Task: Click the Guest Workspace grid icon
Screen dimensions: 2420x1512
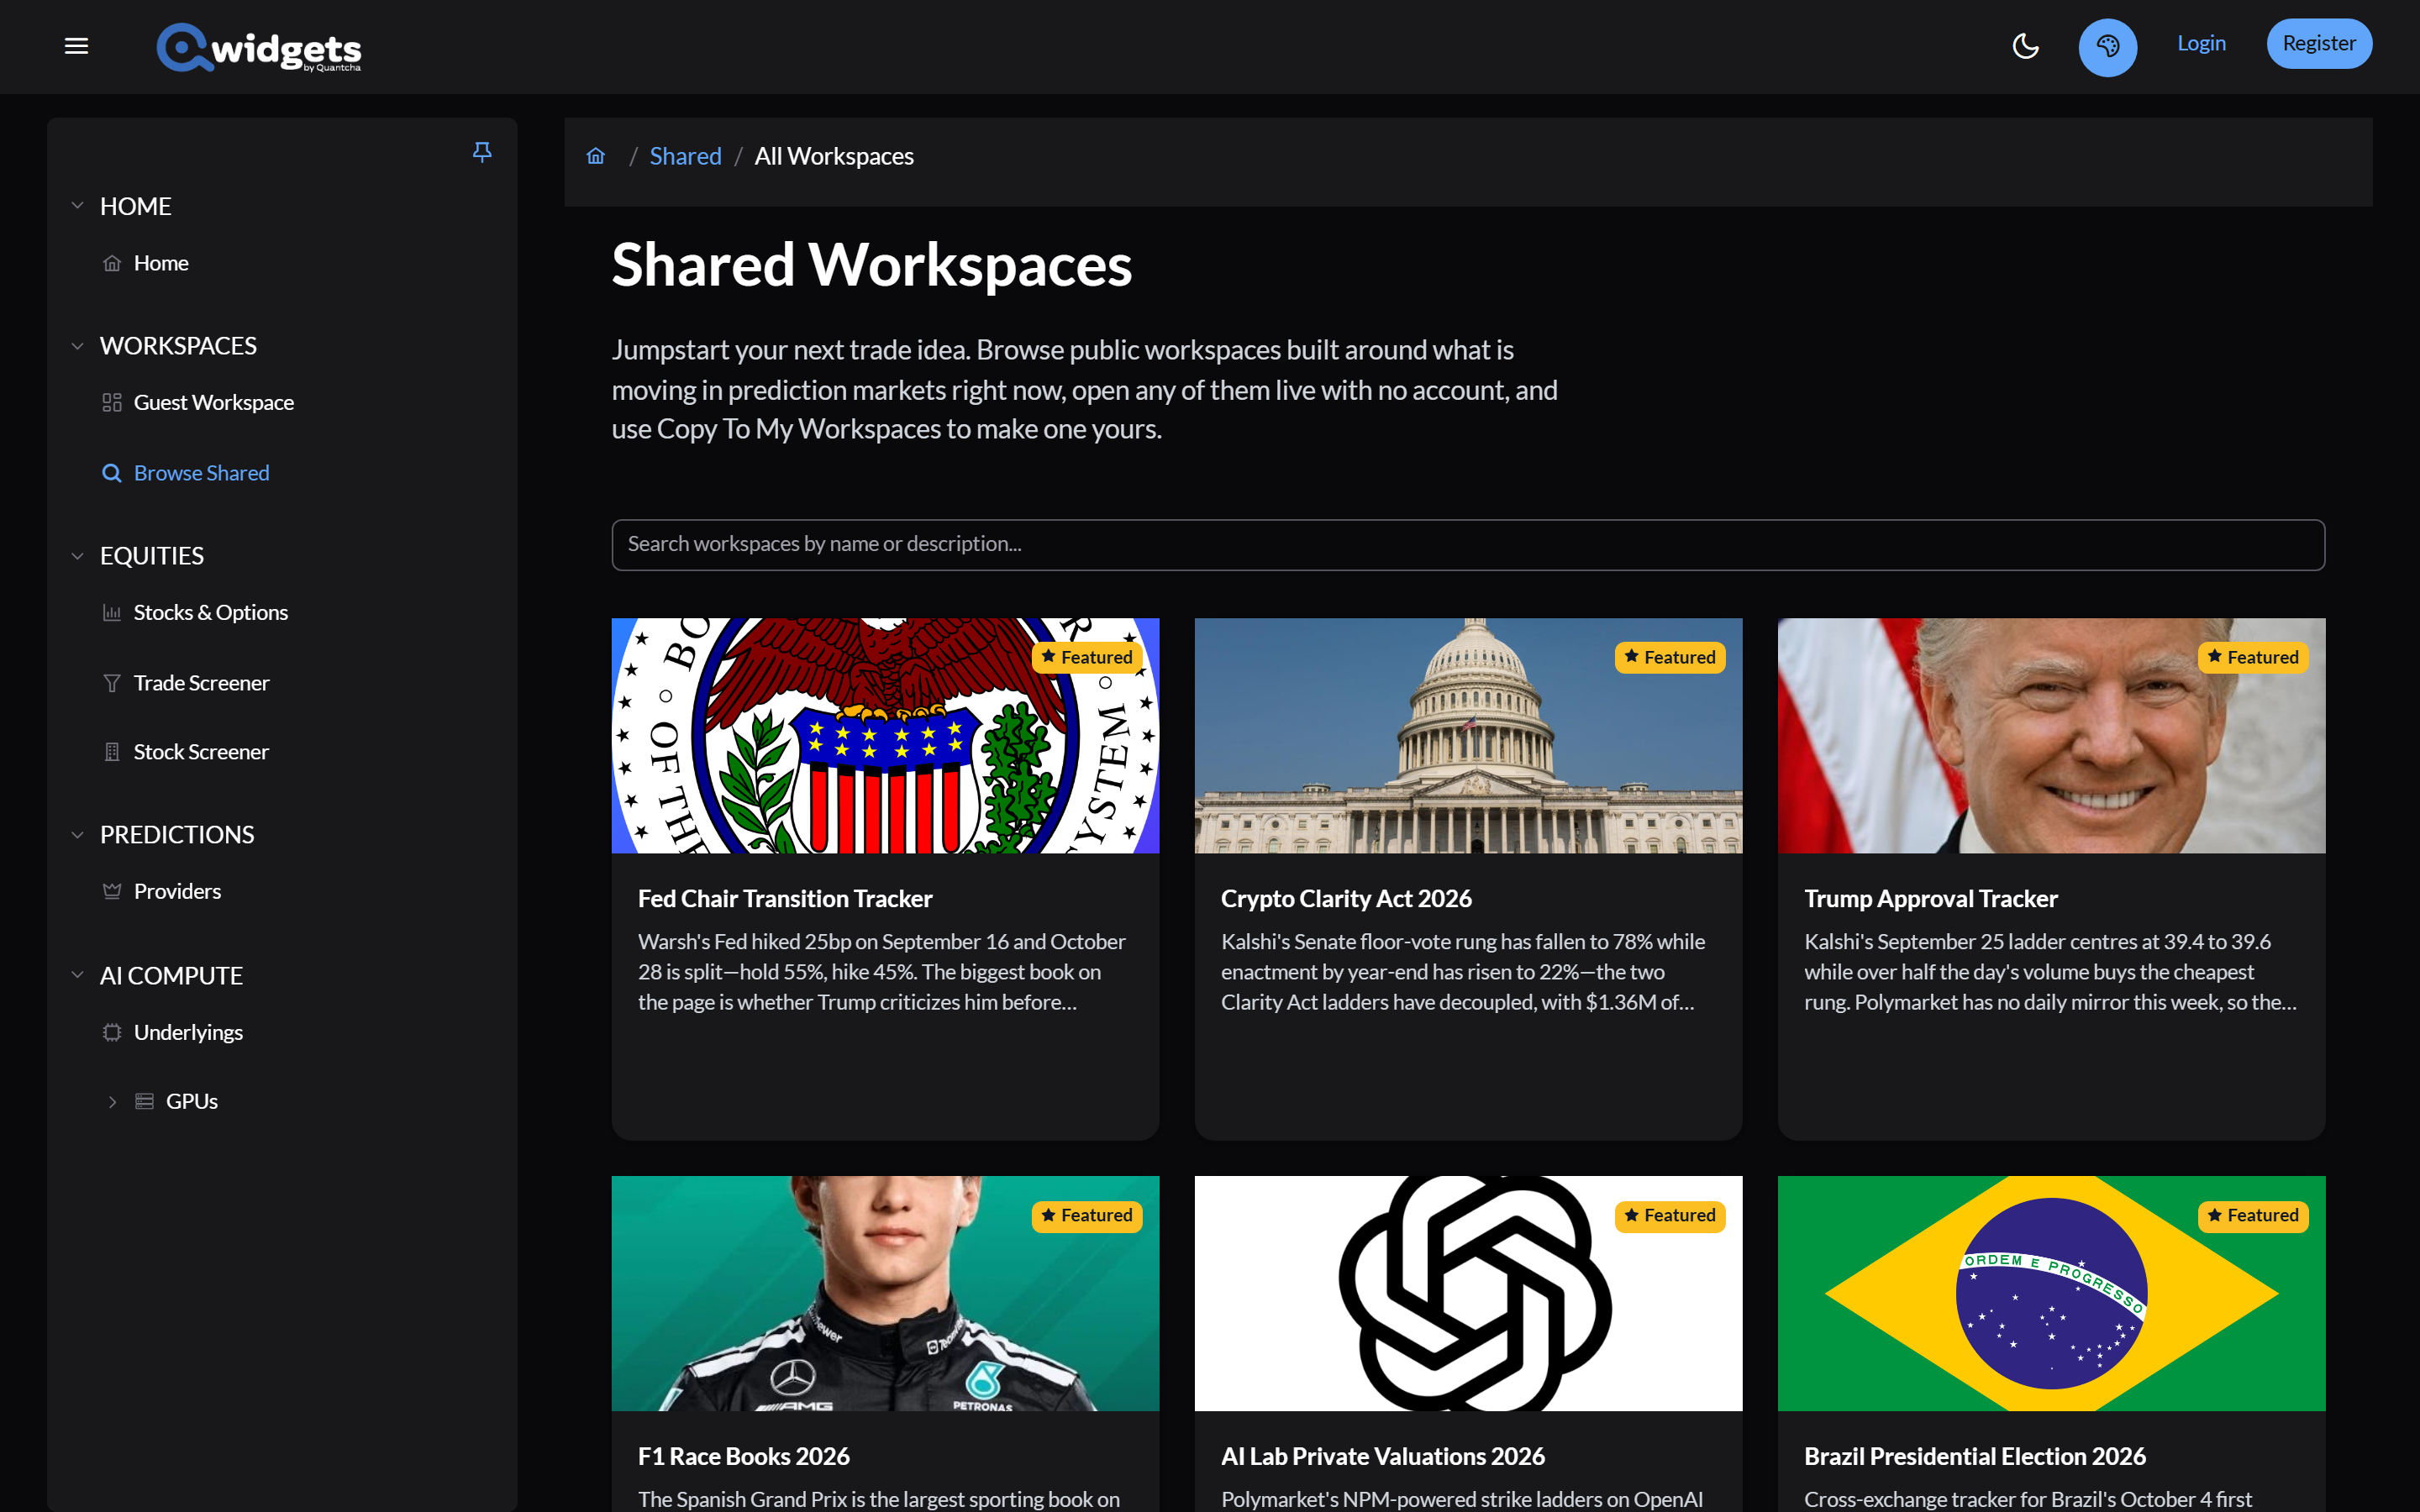Action: (112, 402)
